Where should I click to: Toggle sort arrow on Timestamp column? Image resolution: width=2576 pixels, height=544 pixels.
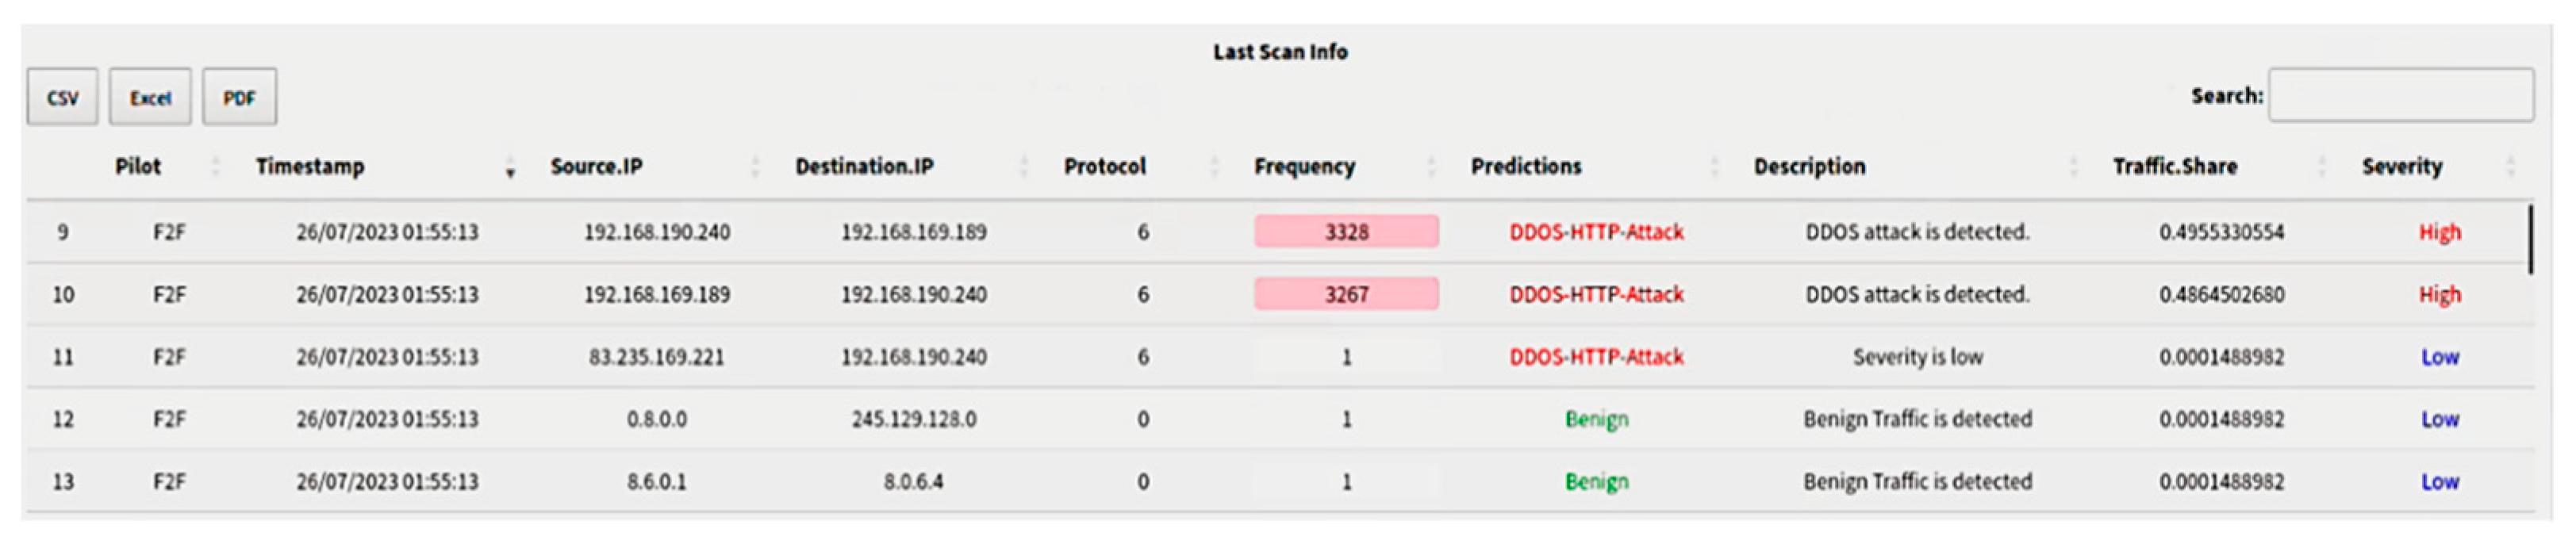tap(510, 168)
